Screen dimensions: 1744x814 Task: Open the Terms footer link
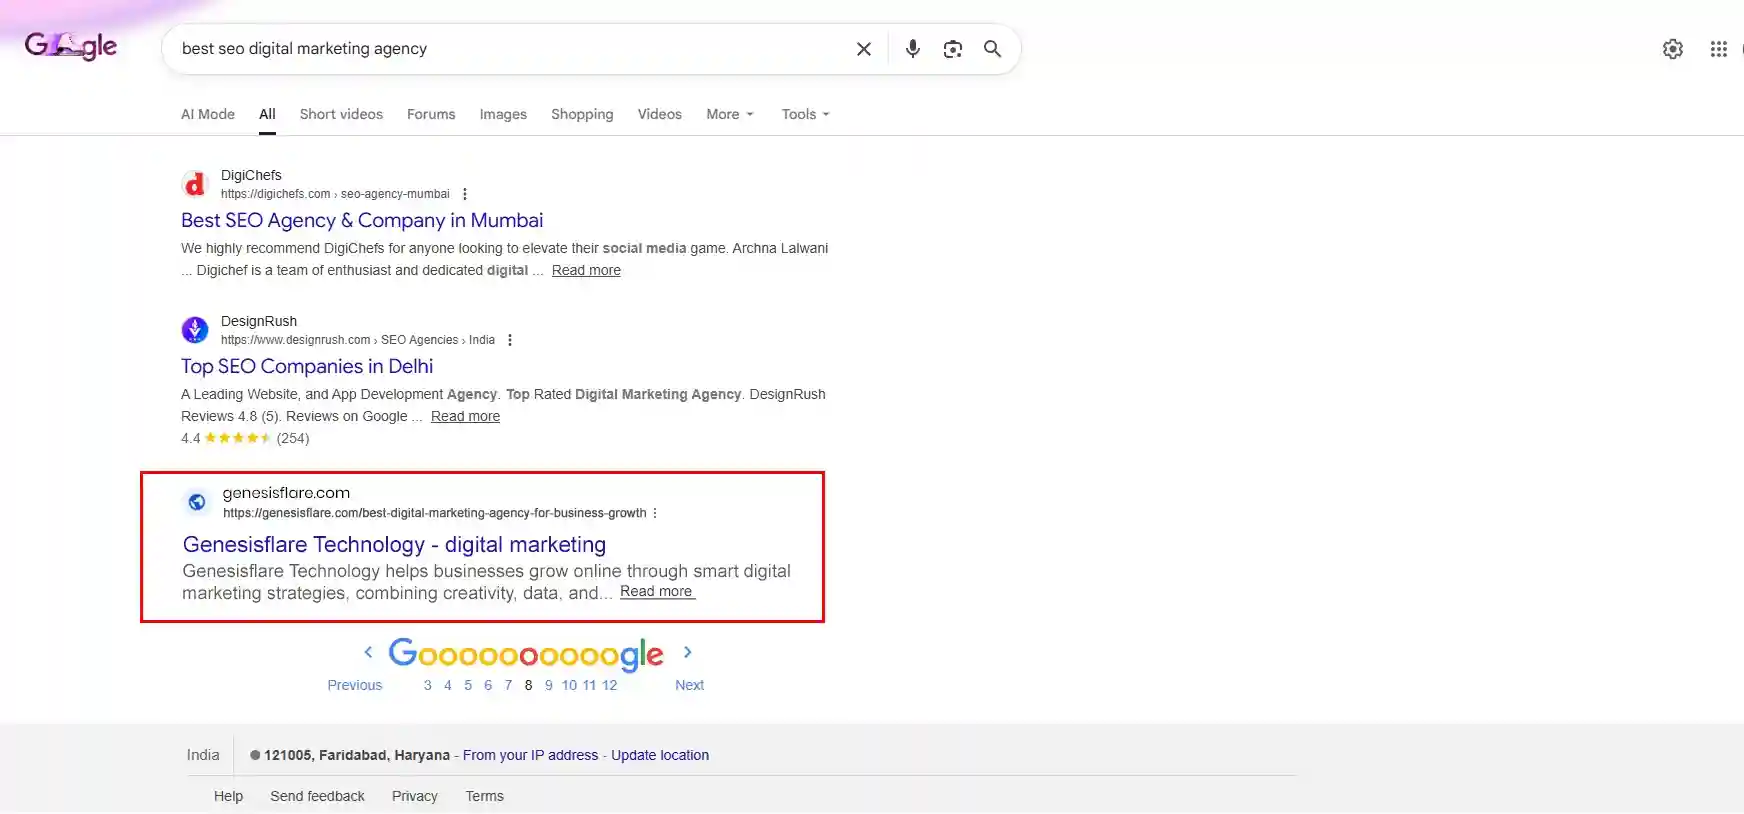(x=485, y=796)
